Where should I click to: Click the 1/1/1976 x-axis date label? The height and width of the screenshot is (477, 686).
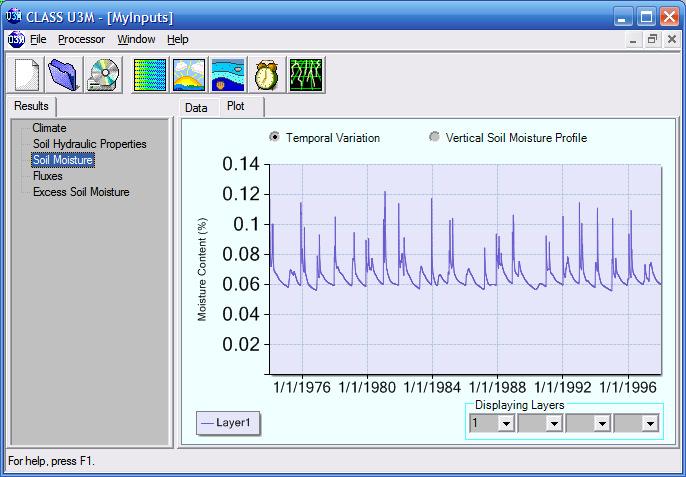[x=302, y=387]
